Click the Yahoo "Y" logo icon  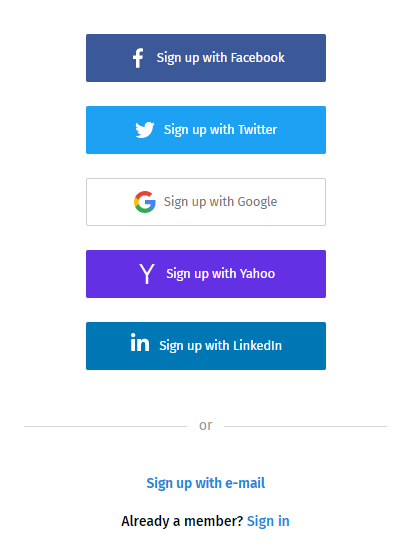tap(147, 274)
